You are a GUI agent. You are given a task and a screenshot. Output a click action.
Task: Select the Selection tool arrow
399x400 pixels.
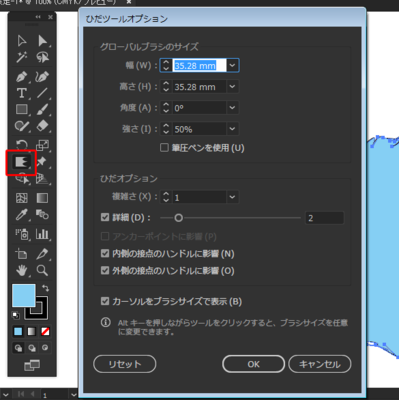pyautogui.click(x=22, y=41)
